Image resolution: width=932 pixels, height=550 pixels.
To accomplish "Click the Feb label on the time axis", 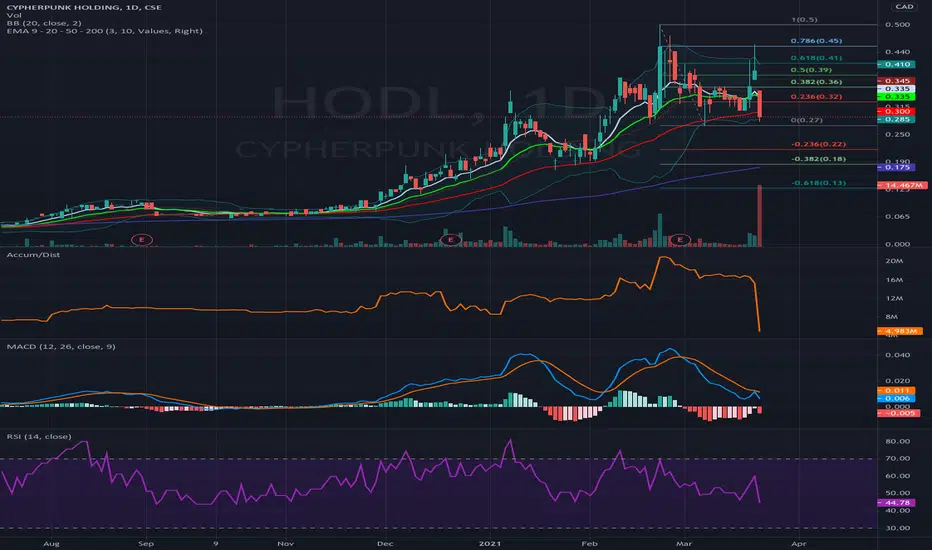I will tap(589, 543).
